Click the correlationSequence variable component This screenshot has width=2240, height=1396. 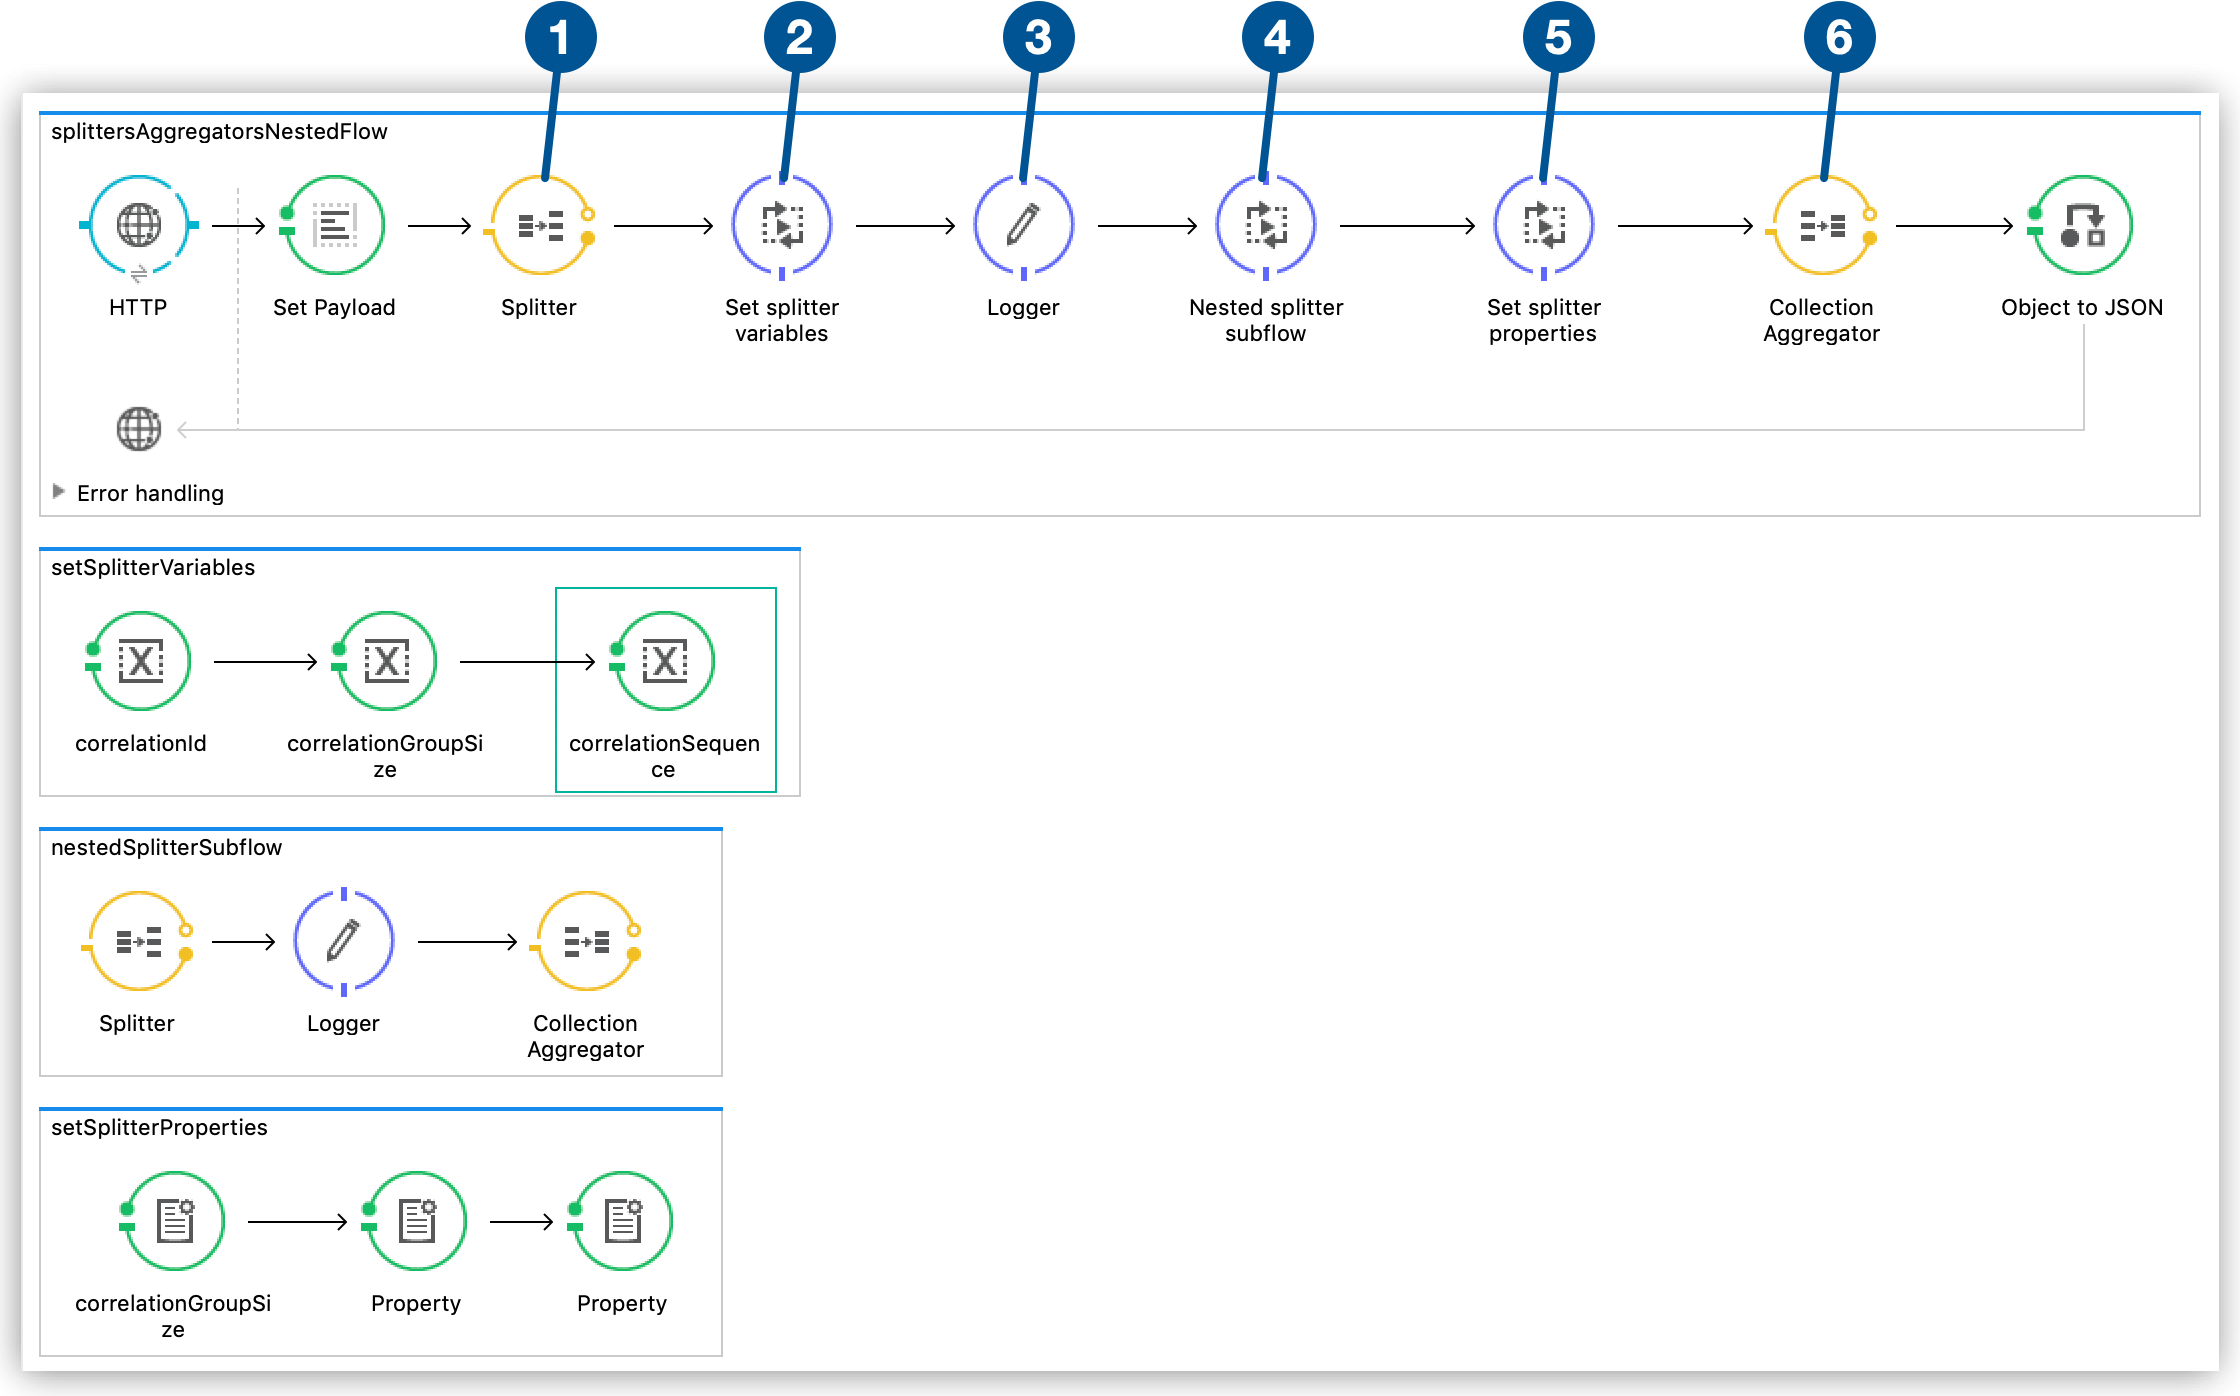[665, 661]
